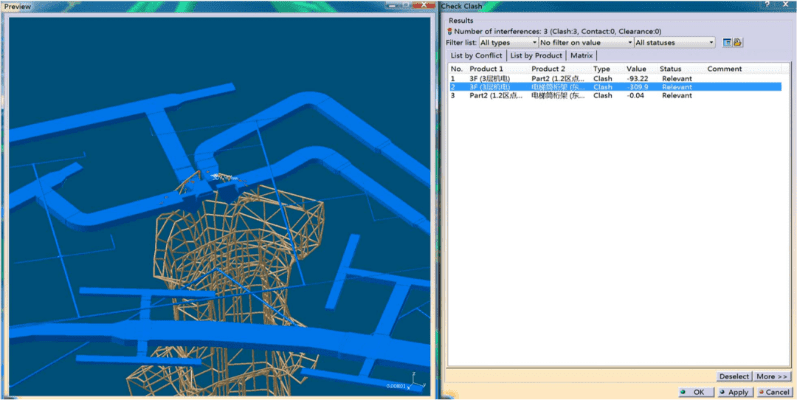Image resolution: width=797 pixels, height=400 pixels.
Task: Confirm with the OK button
Action: click(x=697, y=392)
